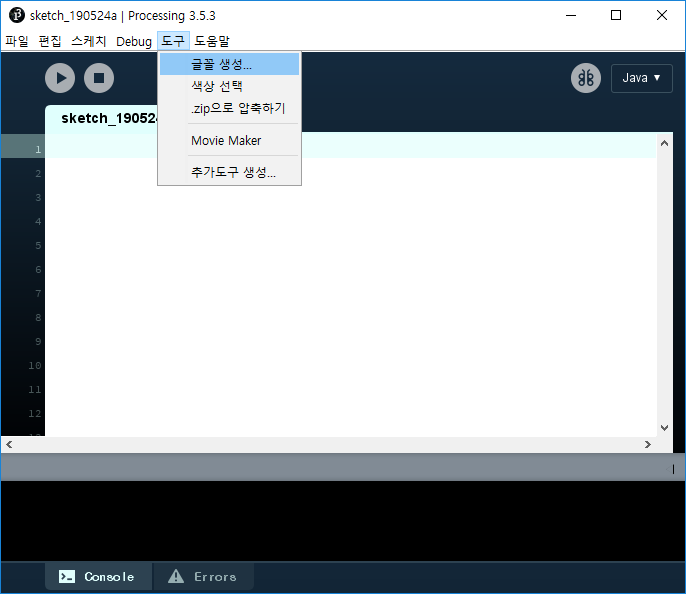Close the Processing window
686x594 pixels.
[662, 15]
